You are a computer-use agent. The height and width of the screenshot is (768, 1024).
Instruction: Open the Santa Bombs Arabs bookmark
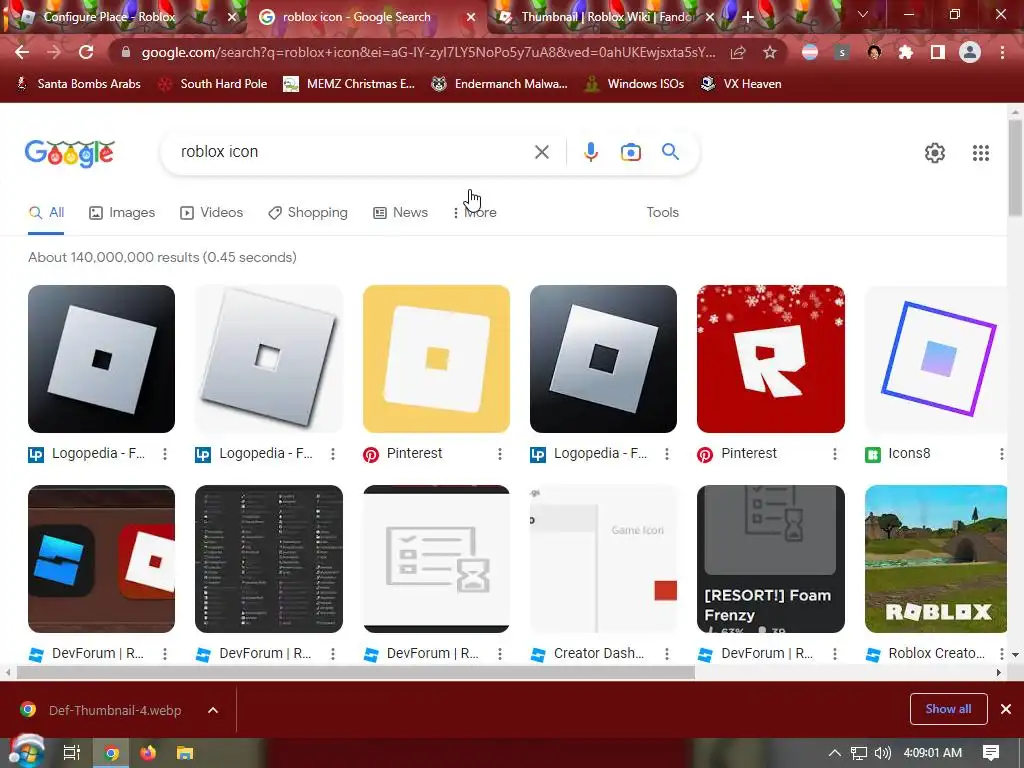coord(78,84)
